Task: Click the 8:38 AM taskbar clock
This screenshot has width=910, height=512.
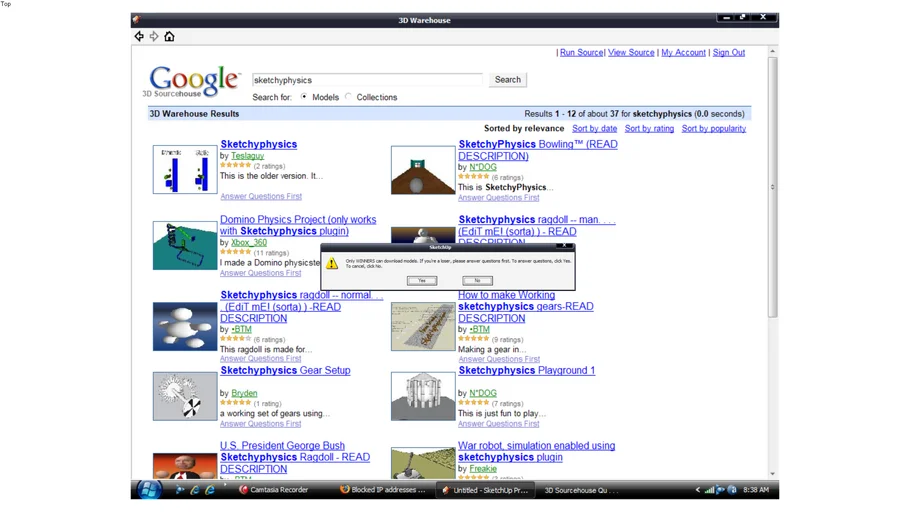Action: pos(756,490)
